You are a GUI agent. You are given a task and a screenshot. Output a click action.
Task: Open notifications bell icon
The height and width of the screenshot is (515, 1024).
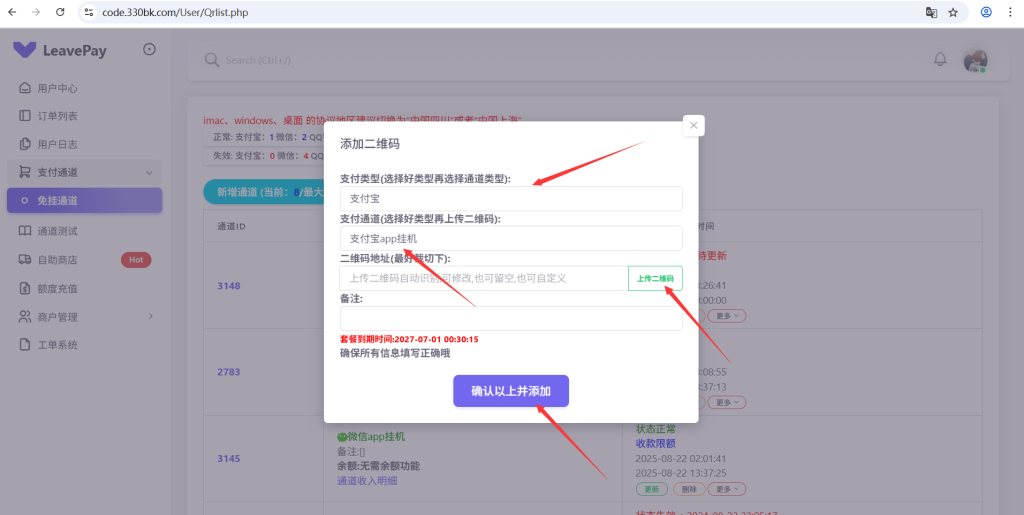[940, 59]
